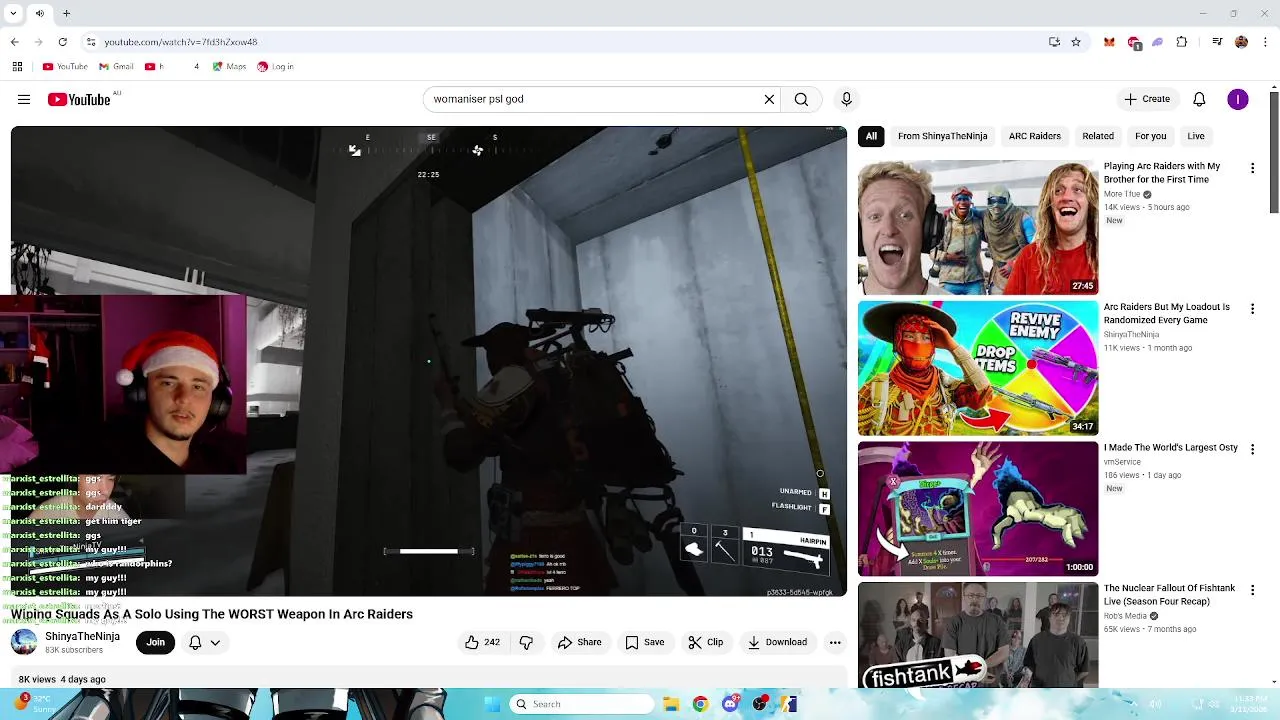Go to YouTube home via logo
This screenshot has height=720, width=1280.
click(79, 99)
